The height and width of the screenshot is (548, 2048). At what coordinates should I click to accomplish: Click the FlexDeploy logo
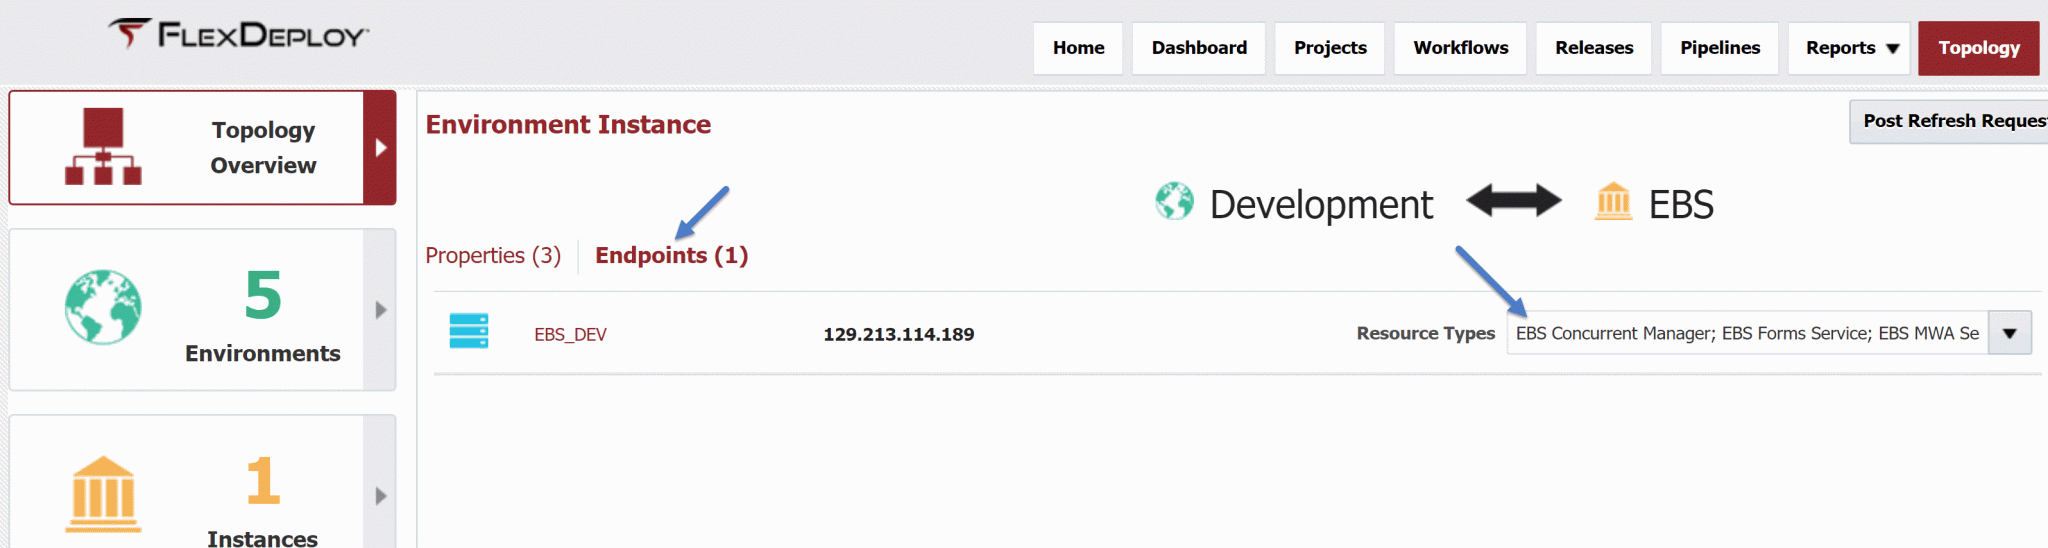(x=238, y=35)
